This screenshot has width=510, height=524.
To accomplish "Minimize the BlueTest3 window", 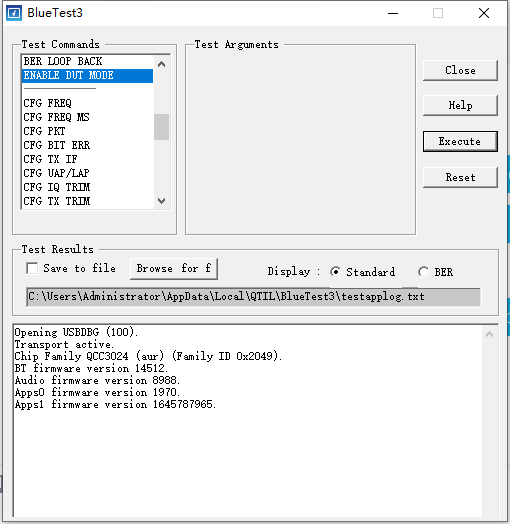I will click(x=393, y=13).
